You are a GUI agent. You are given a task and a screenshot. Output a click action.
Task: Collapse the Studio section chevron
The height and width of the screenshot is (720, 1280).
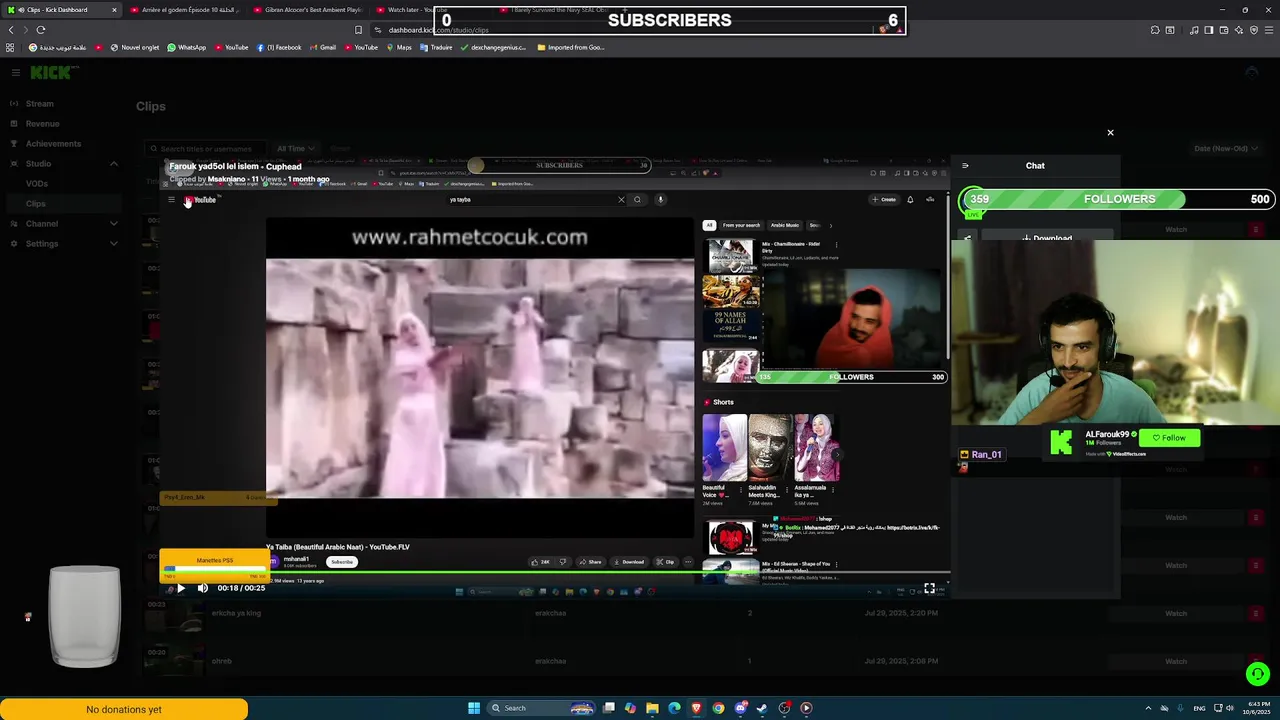114,164
